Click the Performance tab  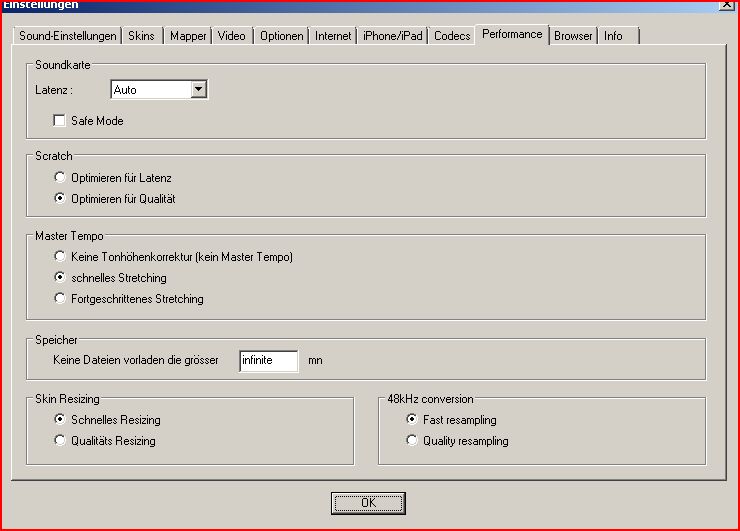pyautogui.click(x=512, y=34)
